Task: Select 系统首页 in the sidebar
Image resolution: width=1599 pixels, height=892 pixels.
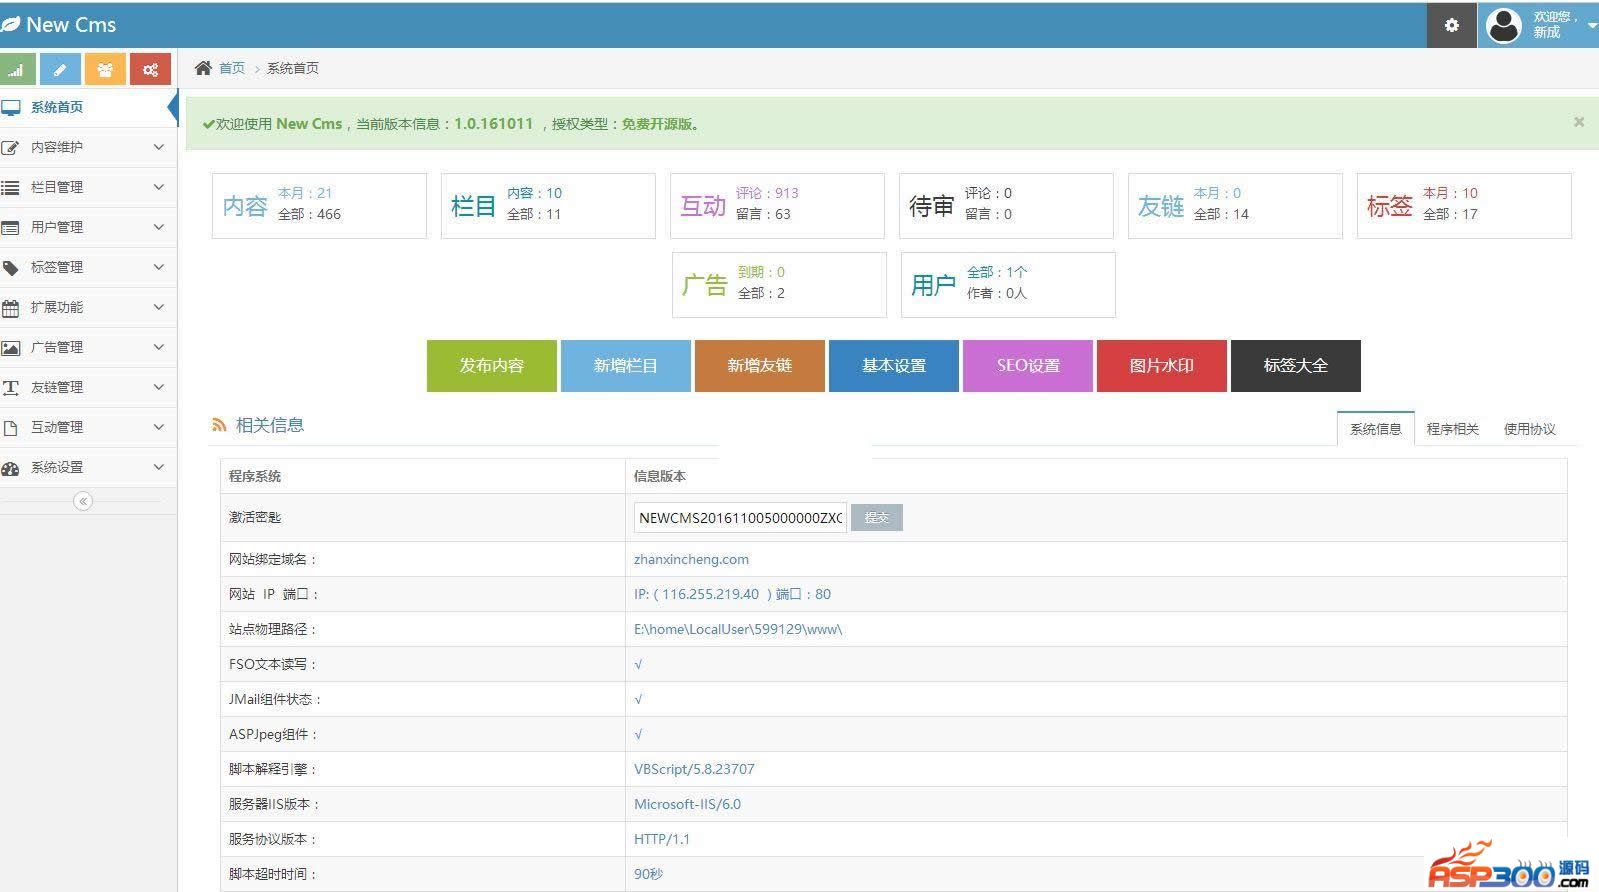Action: pos(88,107)
